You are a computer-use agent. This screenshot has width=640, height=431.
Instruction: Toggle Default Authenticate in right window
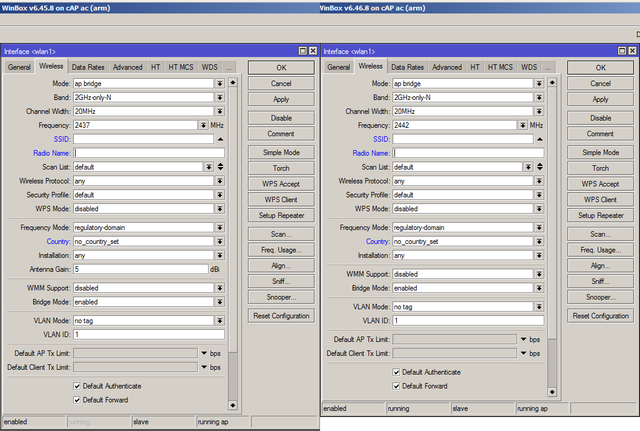pos(396,372)
